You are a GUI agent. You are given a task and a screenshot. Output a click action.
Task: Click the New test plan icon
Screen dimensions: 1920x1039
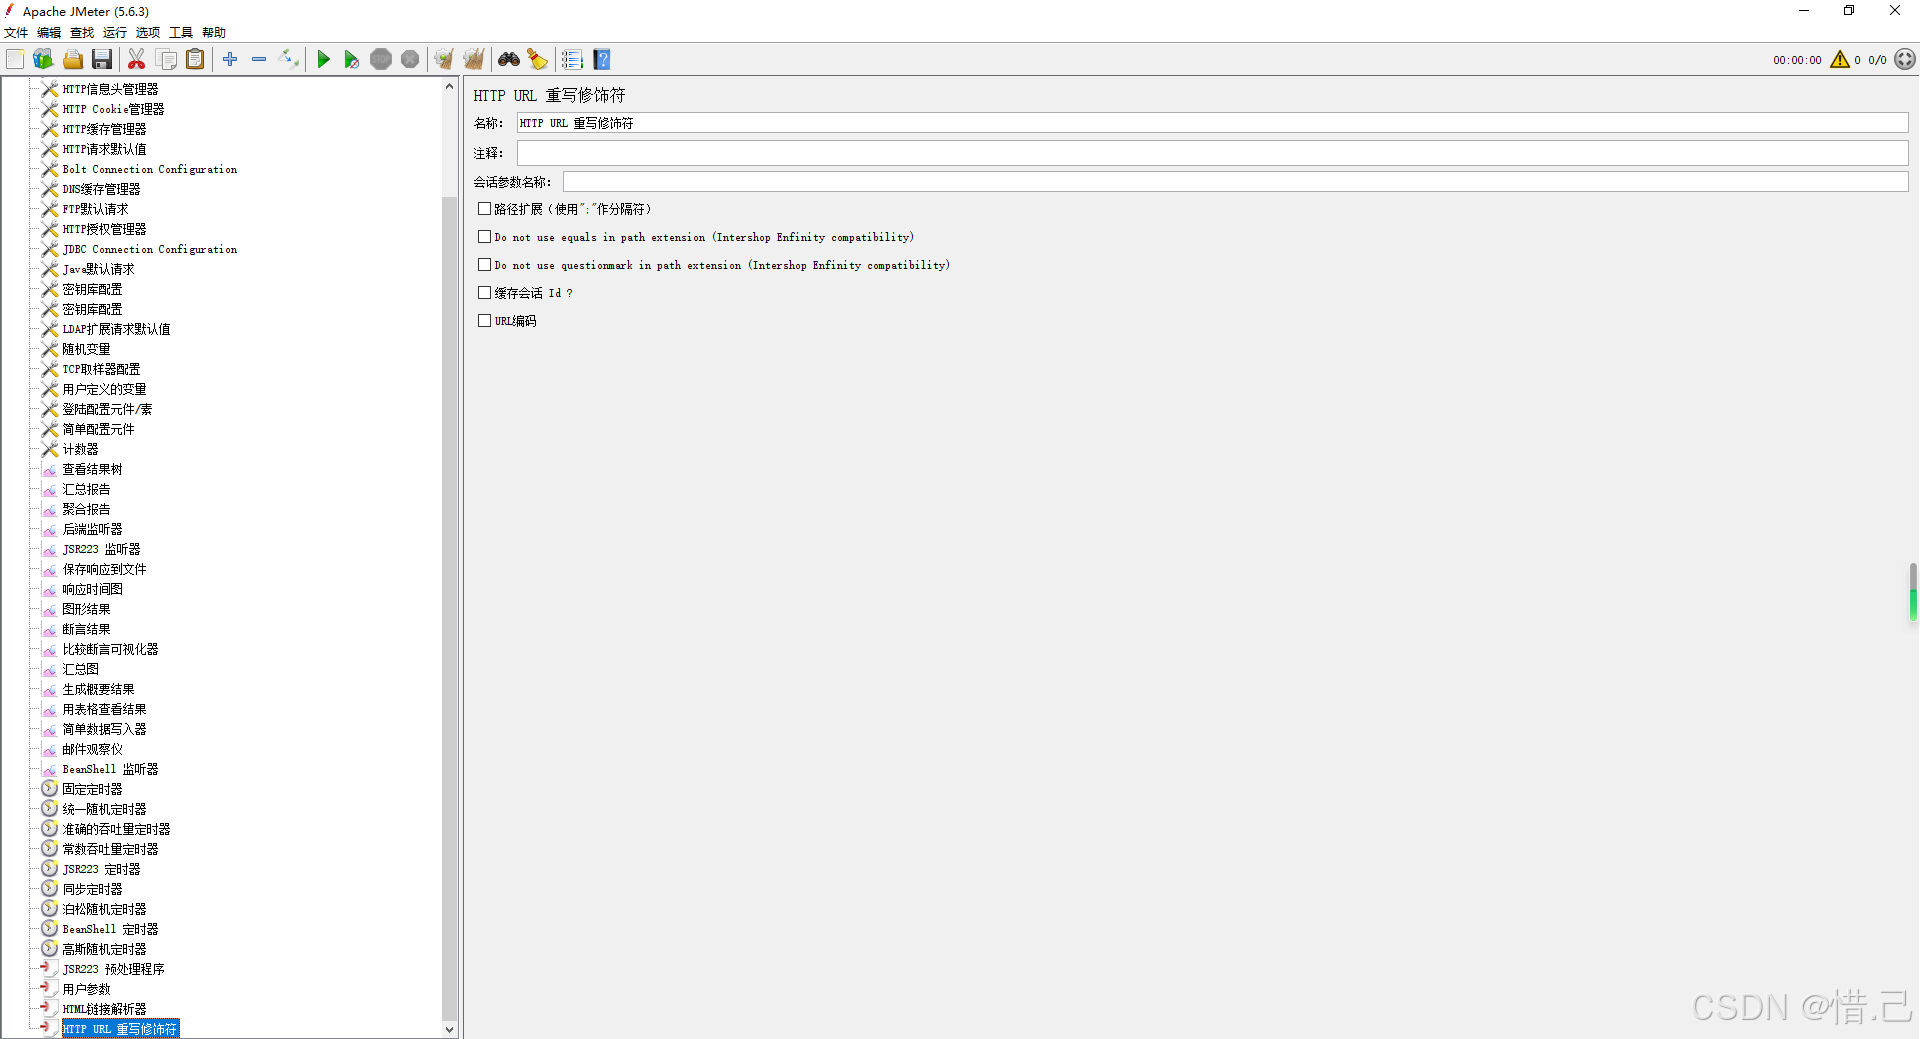point(15,60)
